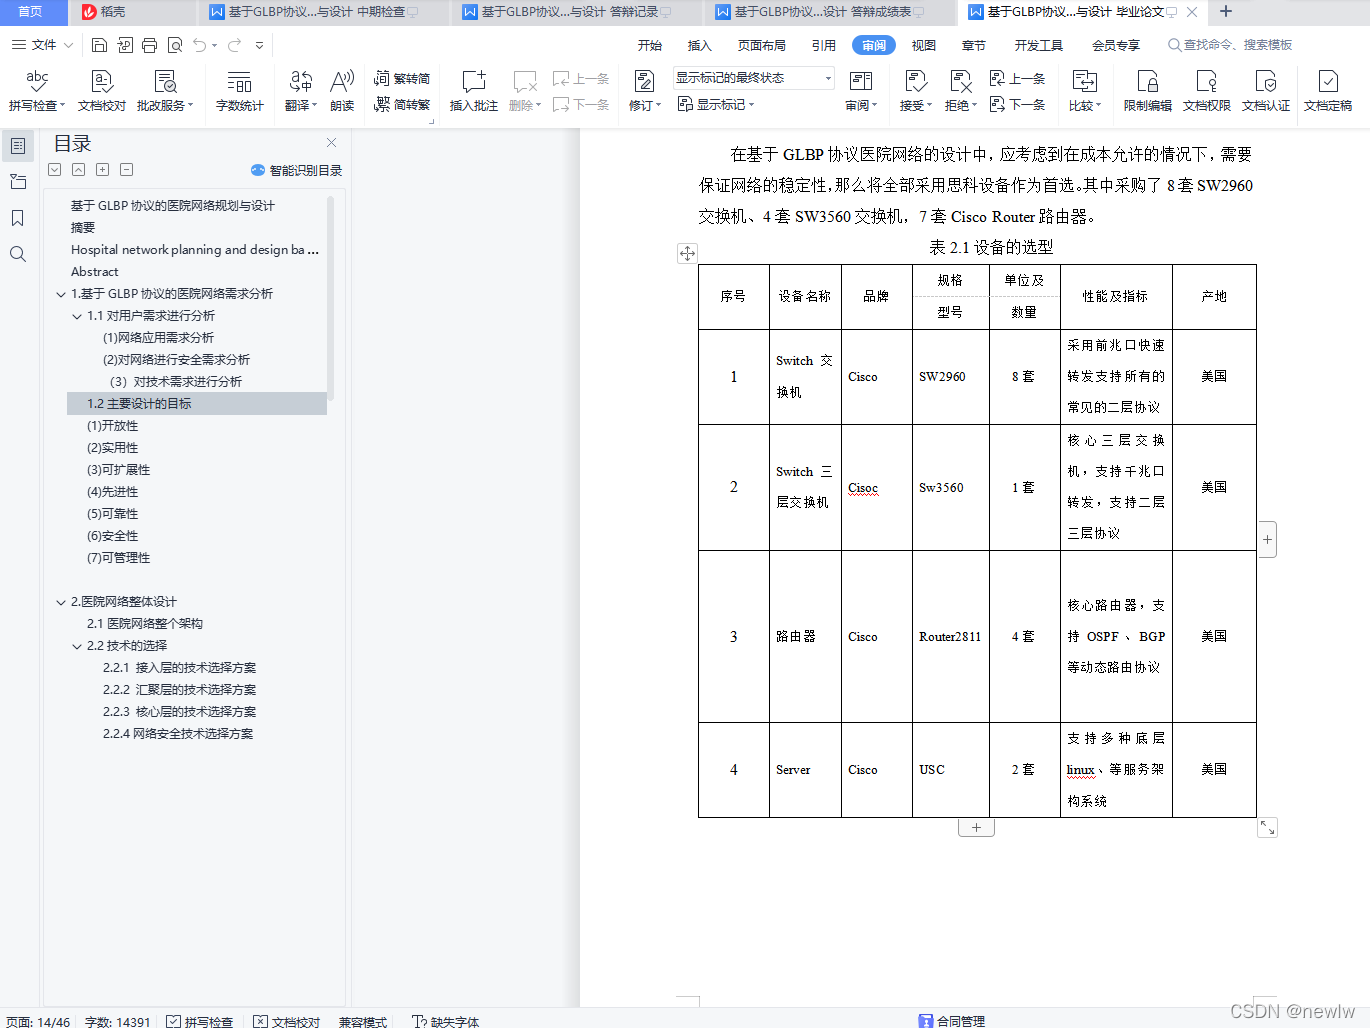Click the 文档定稿 finalize icon
Image resolution: width=1370 pixels, height=1028 pixels.
1328,90
